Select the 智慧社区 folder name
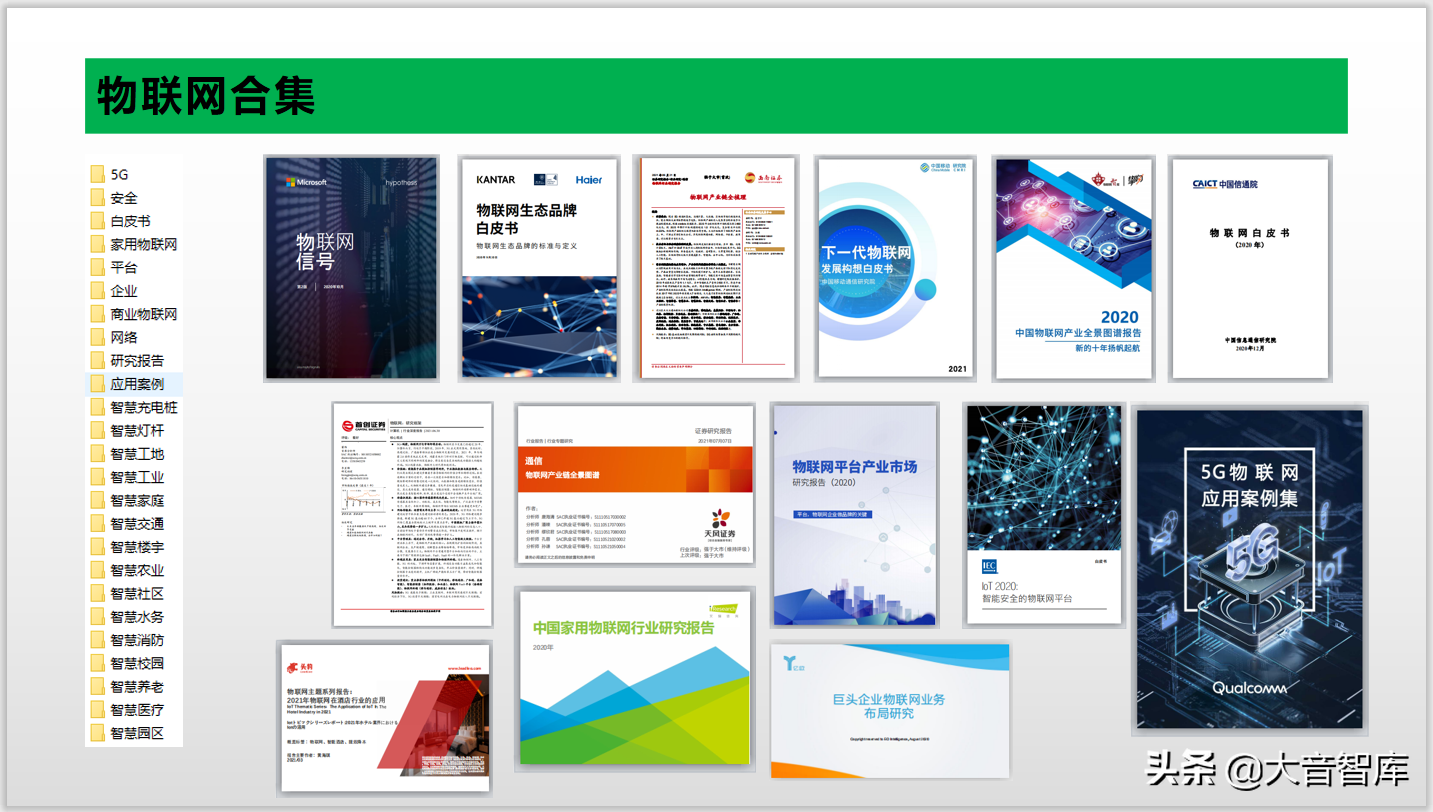 pos(137,593)
